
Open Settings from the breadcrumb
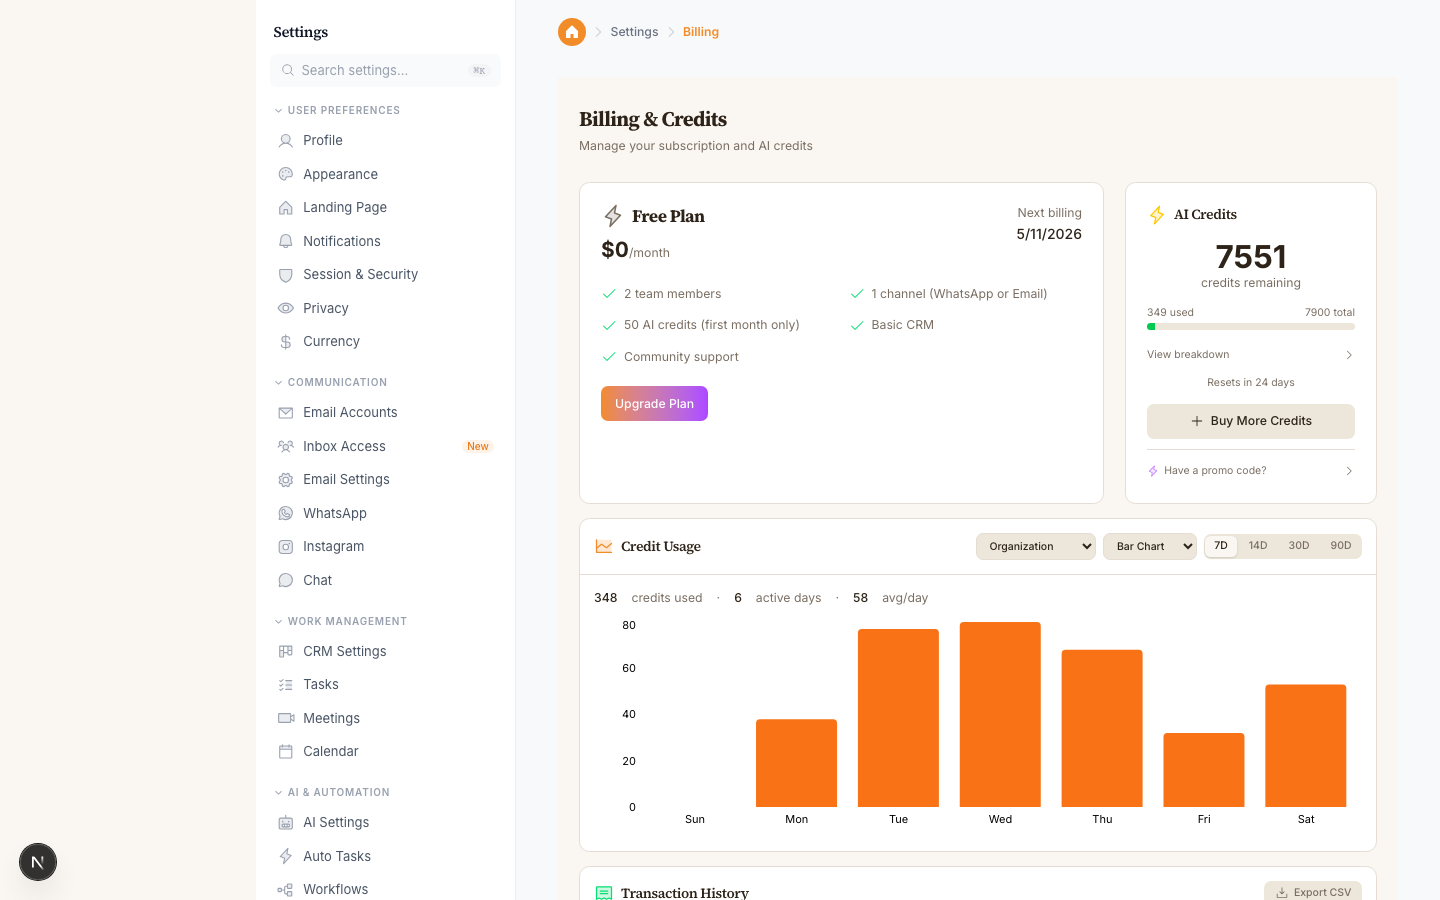pos(634,31)
